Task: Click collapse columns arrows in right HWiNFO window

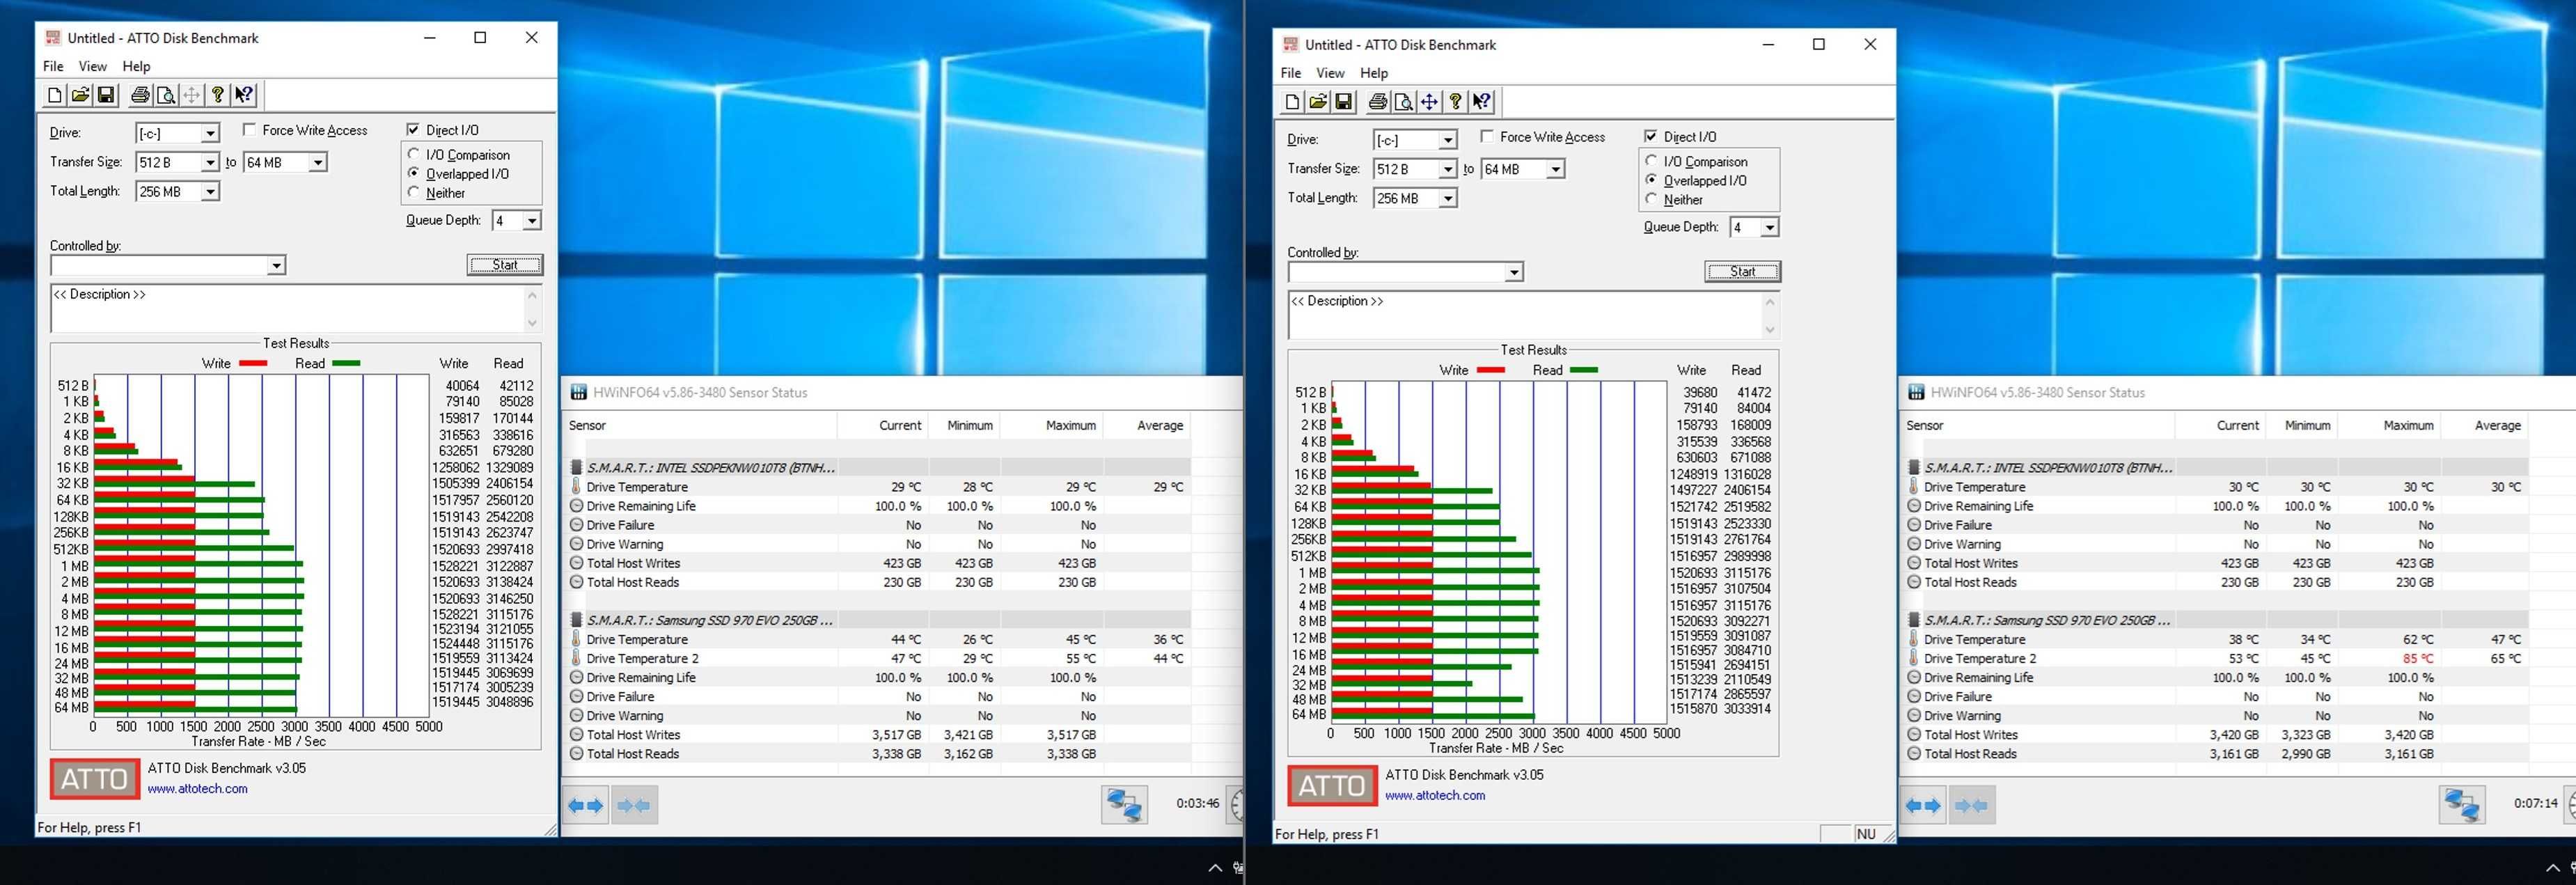Action: 1971,805
